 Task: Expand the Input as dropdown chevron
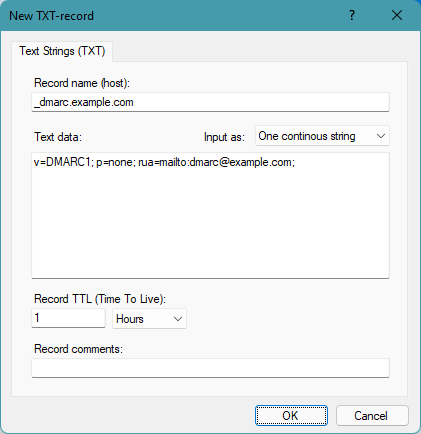[x=381, y=136]
